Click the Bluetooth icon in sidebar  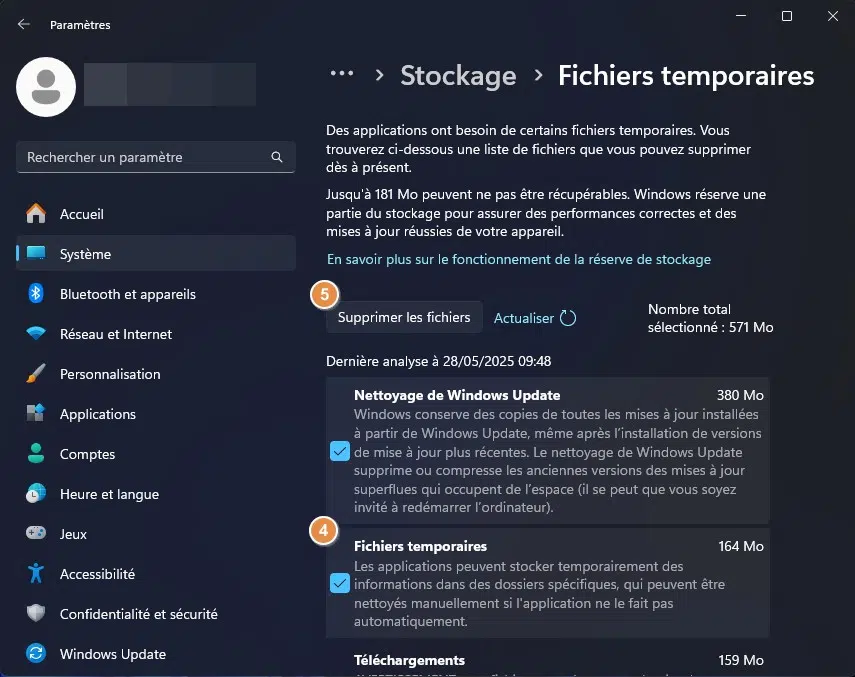click(x=37, y=294)
